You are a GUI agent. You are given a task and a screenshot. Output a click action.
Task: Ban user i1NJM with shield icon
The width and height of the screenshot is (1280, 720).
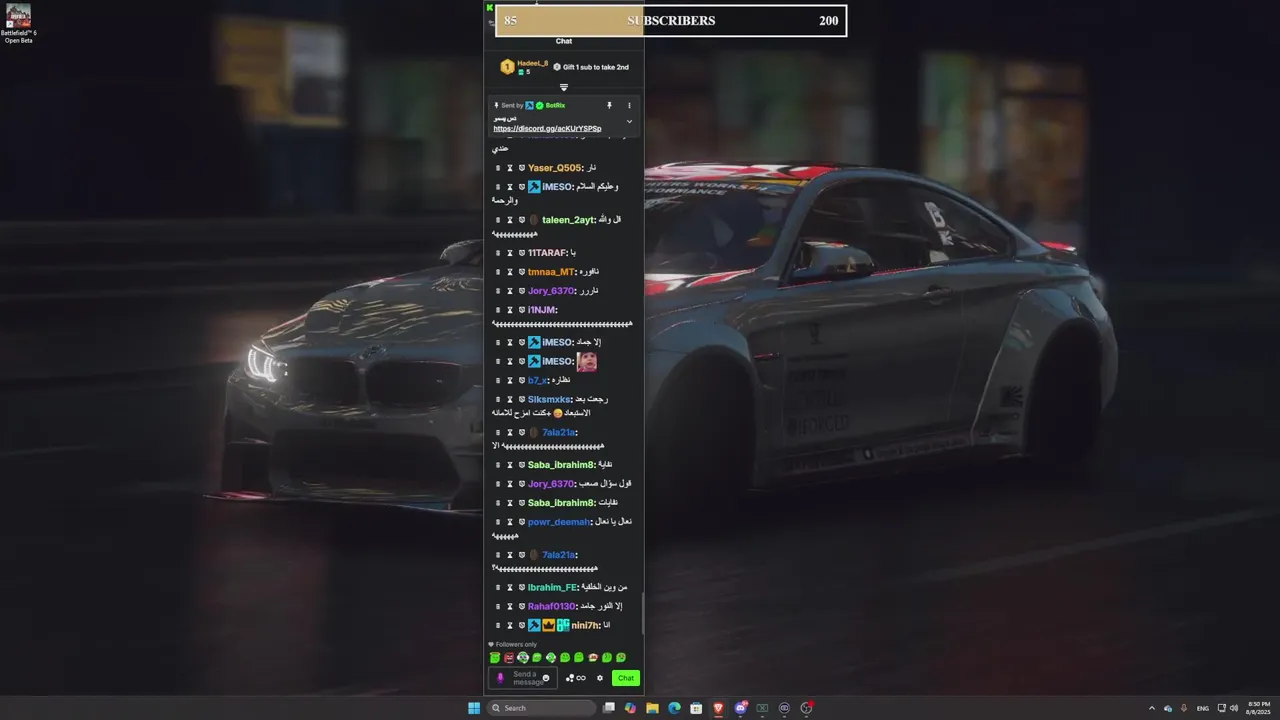(x=522, y=310)
